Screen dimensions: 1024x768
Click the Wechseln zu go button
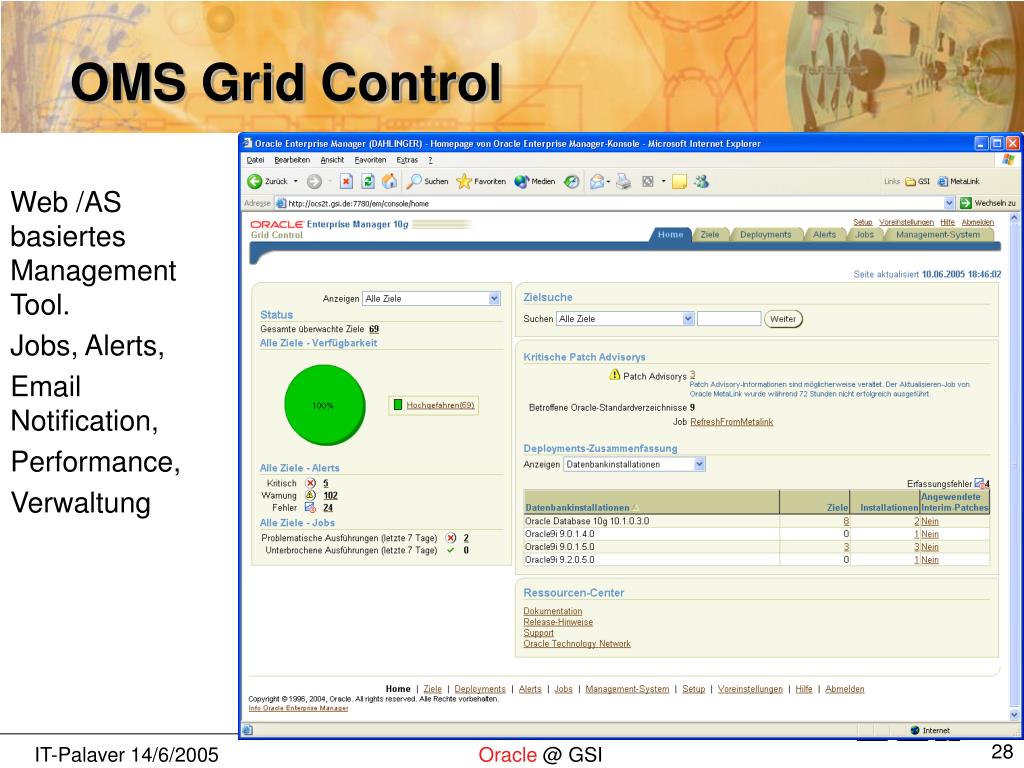[987, 203]
